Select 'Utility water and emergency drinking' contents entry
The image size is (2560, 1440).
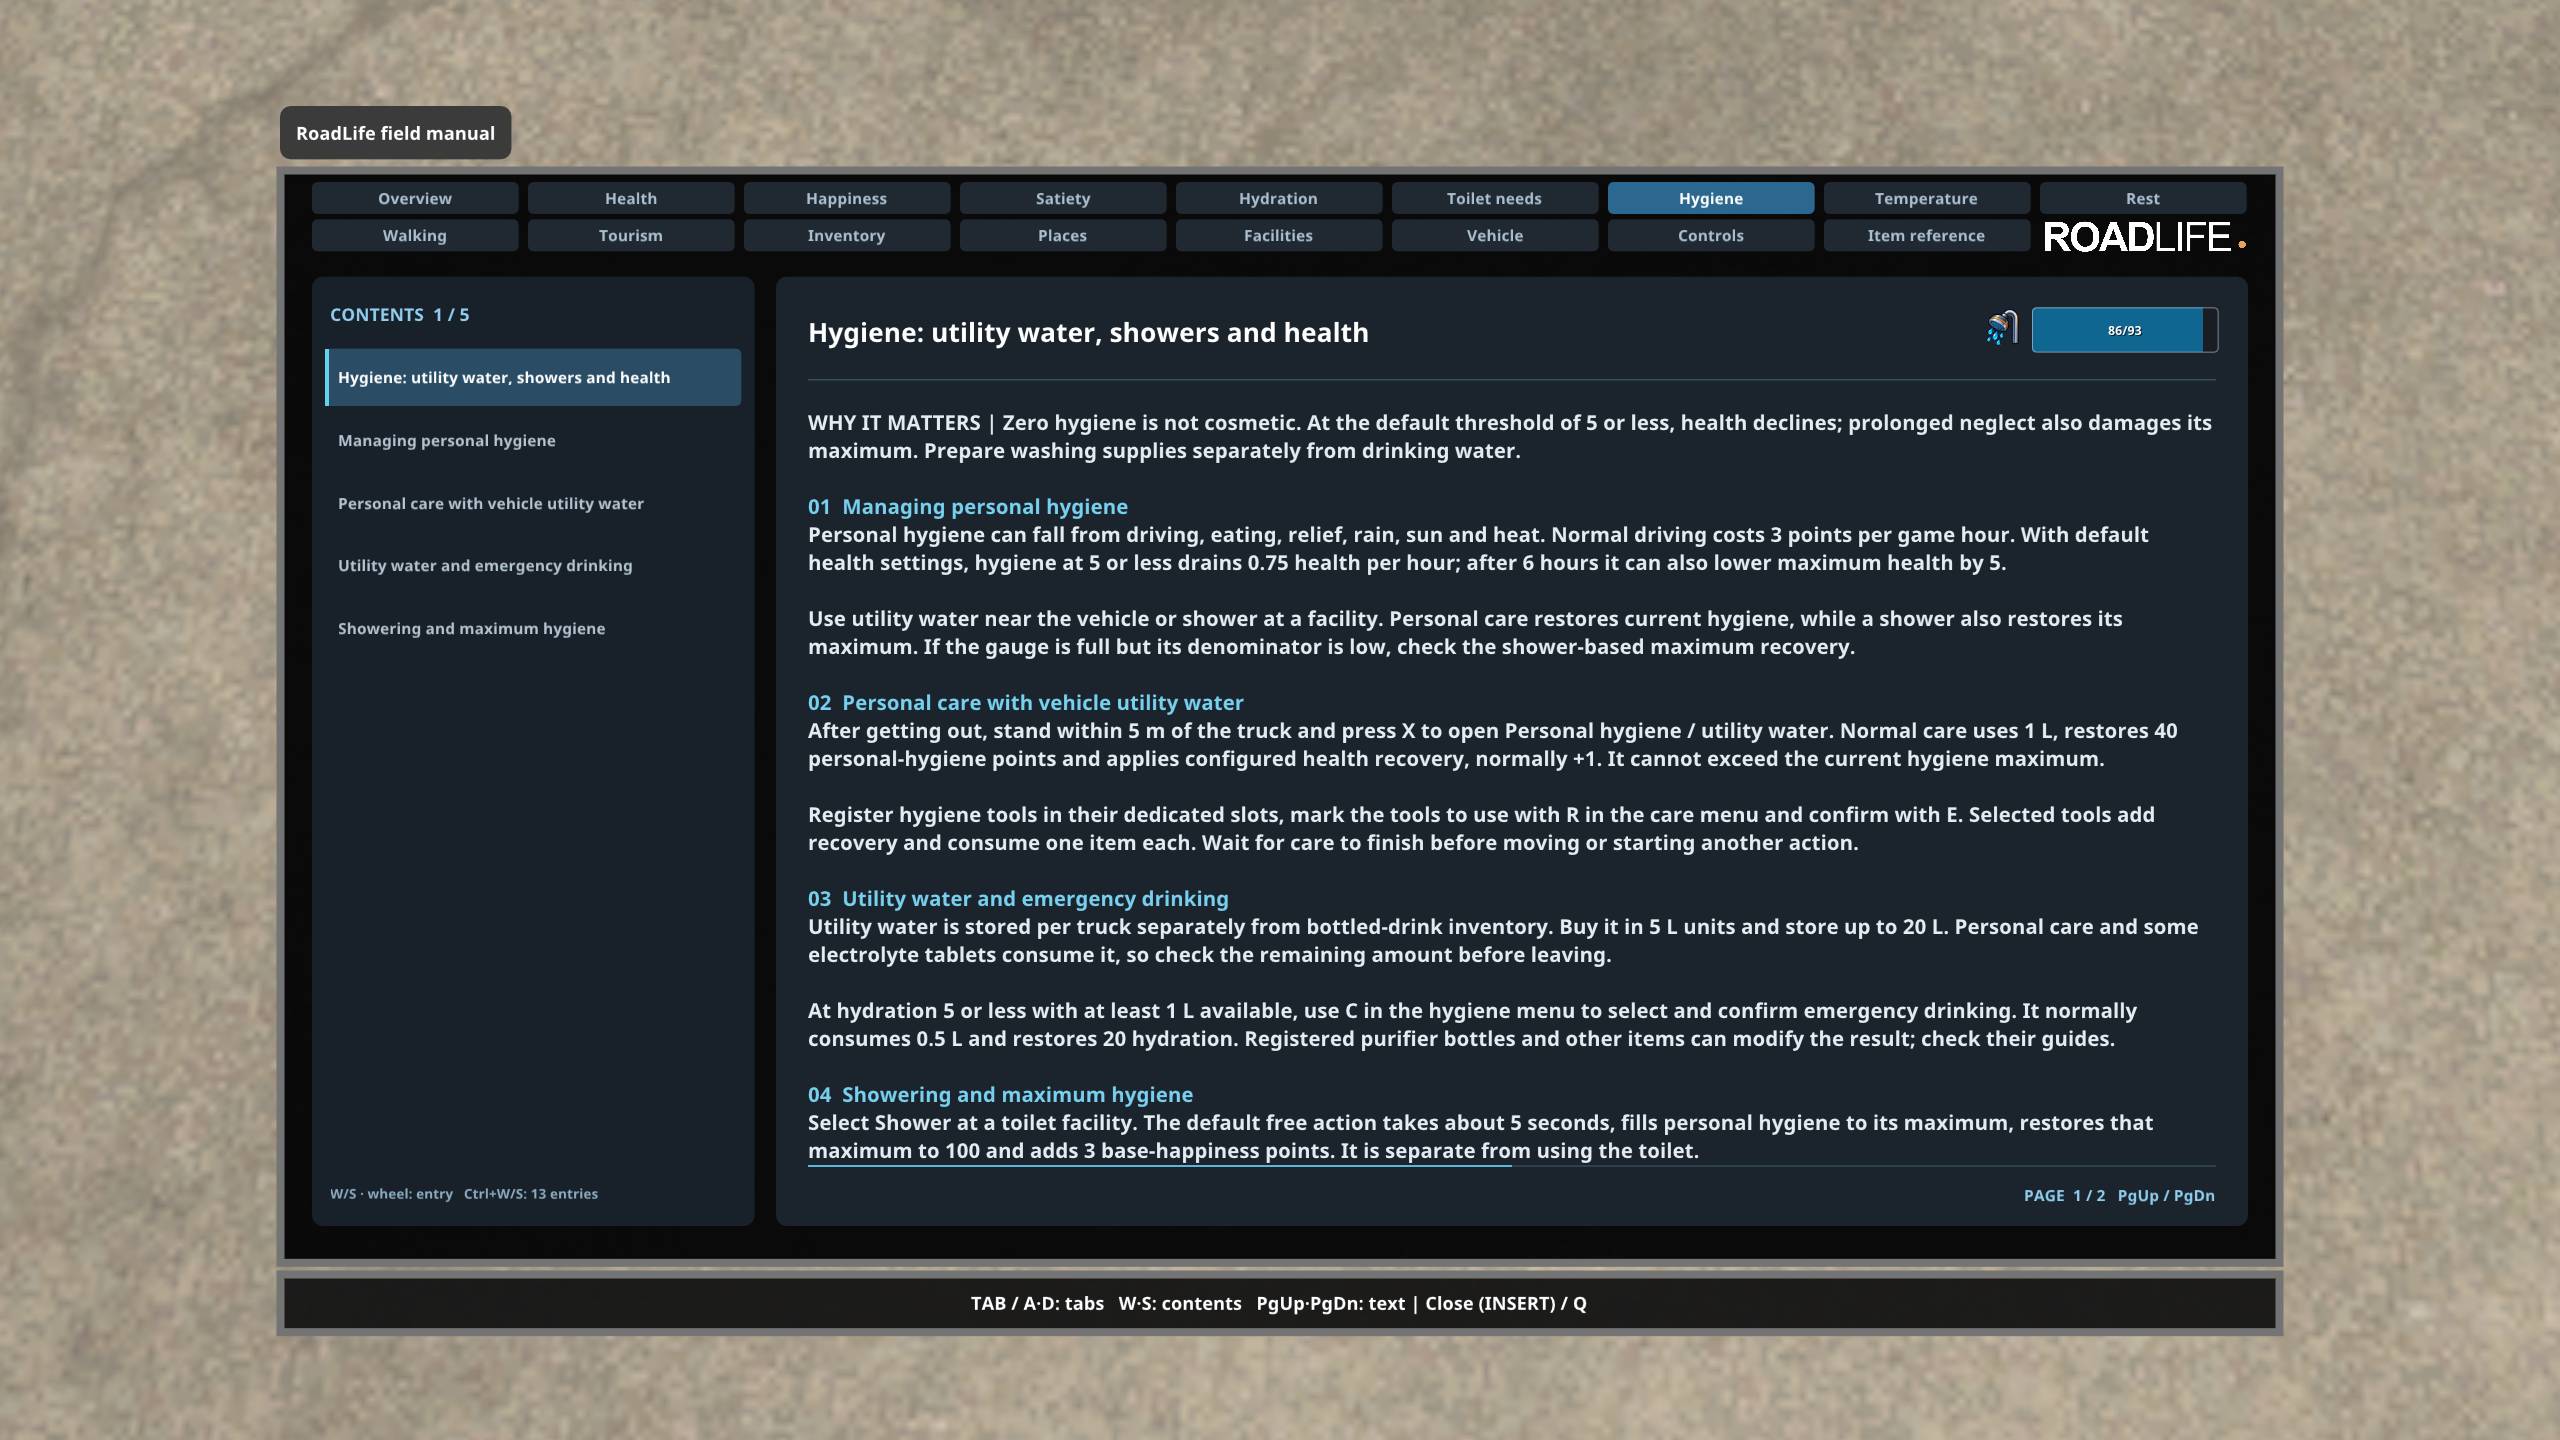point(533,565)
